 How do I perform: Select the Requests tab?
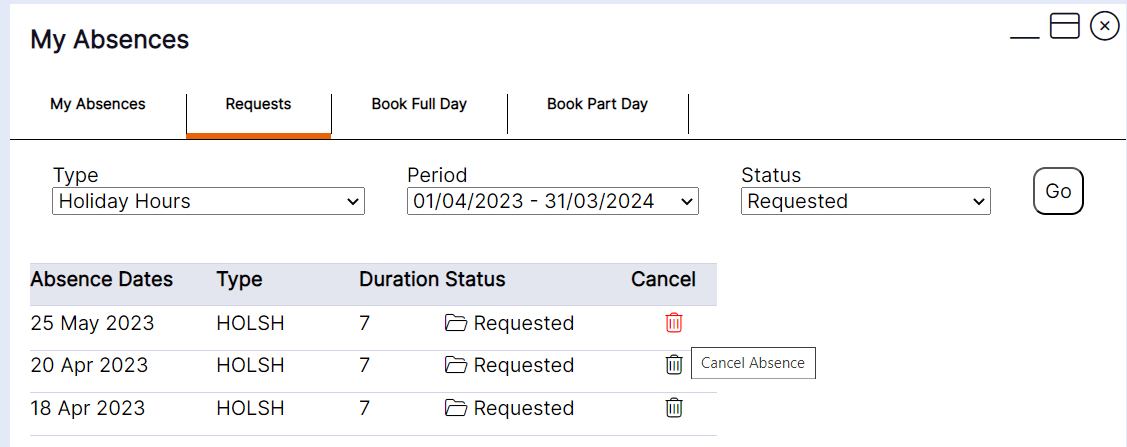[x=258, y=104]
